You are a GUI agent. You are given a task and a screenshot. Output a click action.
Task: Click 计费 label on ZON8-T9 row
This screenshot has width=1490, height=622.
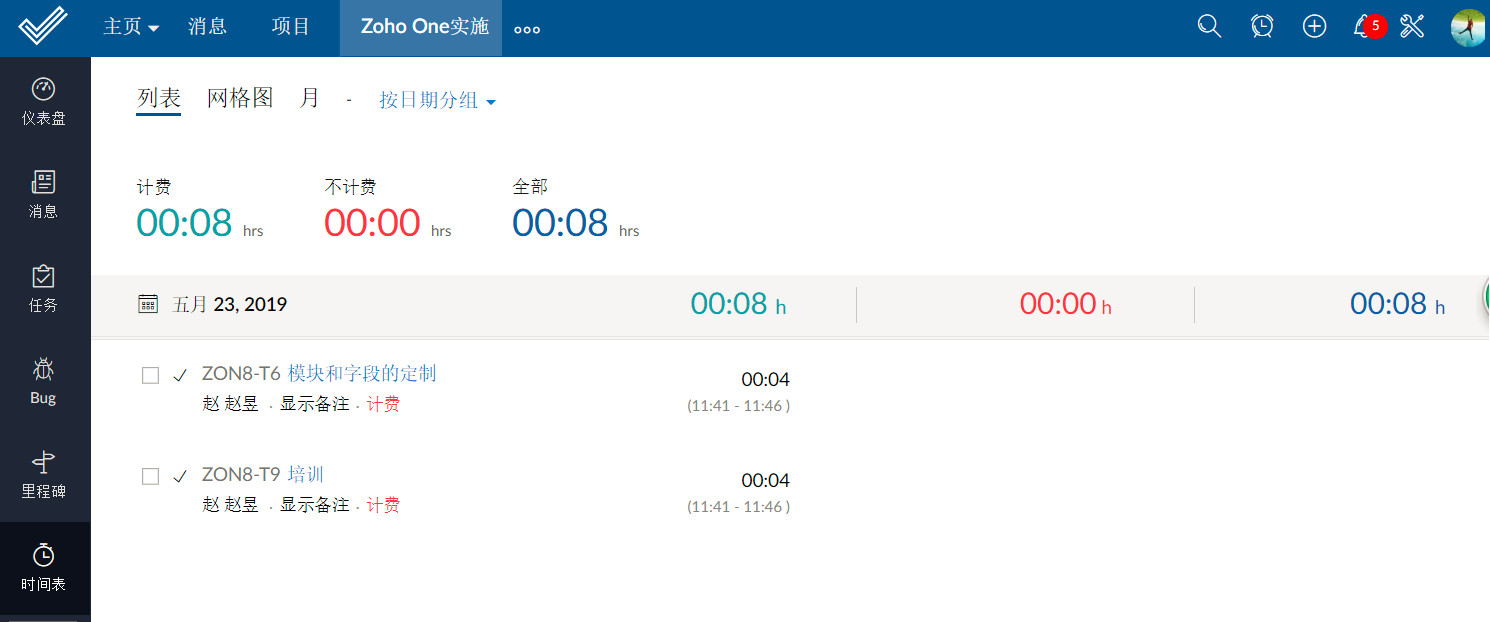383,505
